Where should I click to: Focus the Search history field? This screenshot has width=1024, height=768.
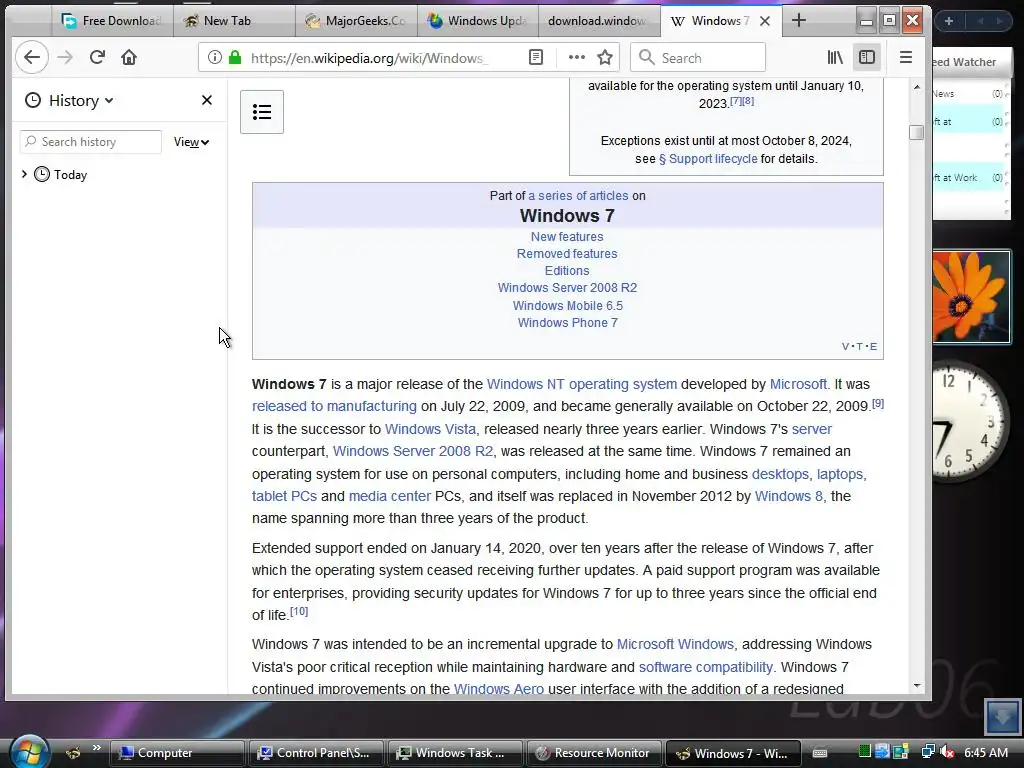[91, 142]
